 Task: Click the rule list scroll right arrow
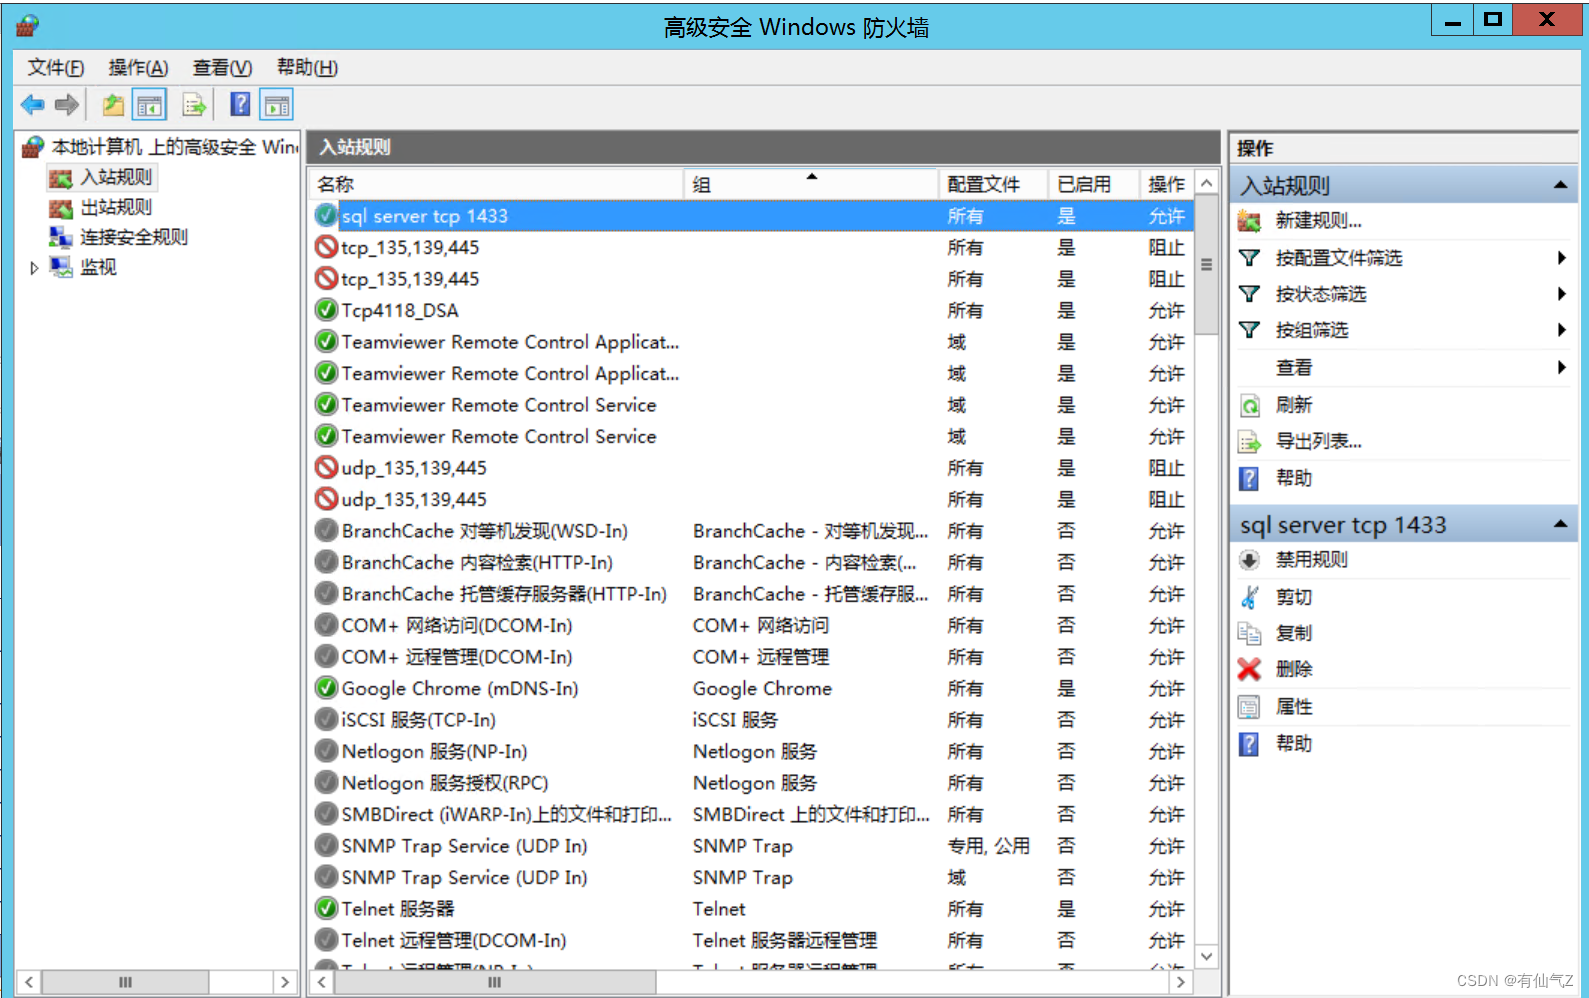[x=1181, y=982]
